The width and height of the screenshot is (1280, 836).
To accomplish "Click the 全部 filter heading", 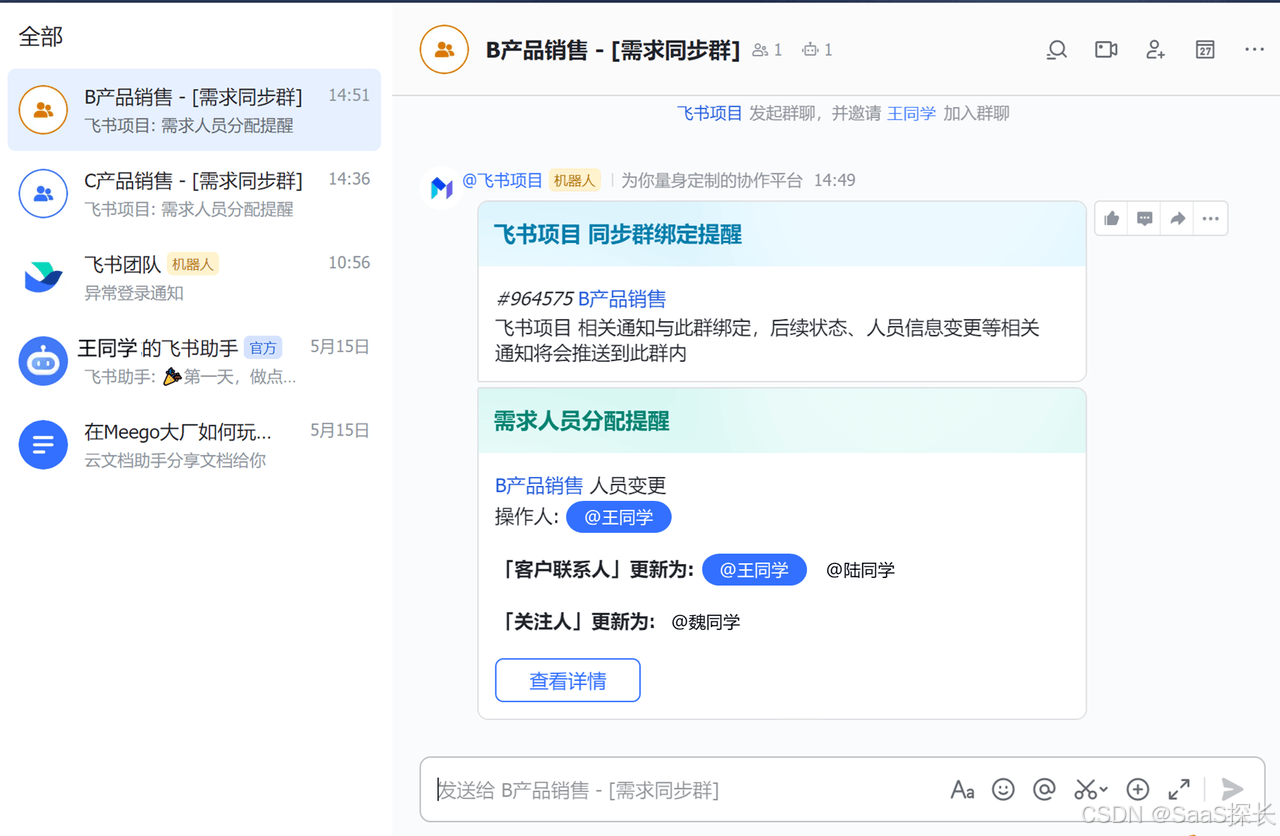I will click(x=41, y=37).
